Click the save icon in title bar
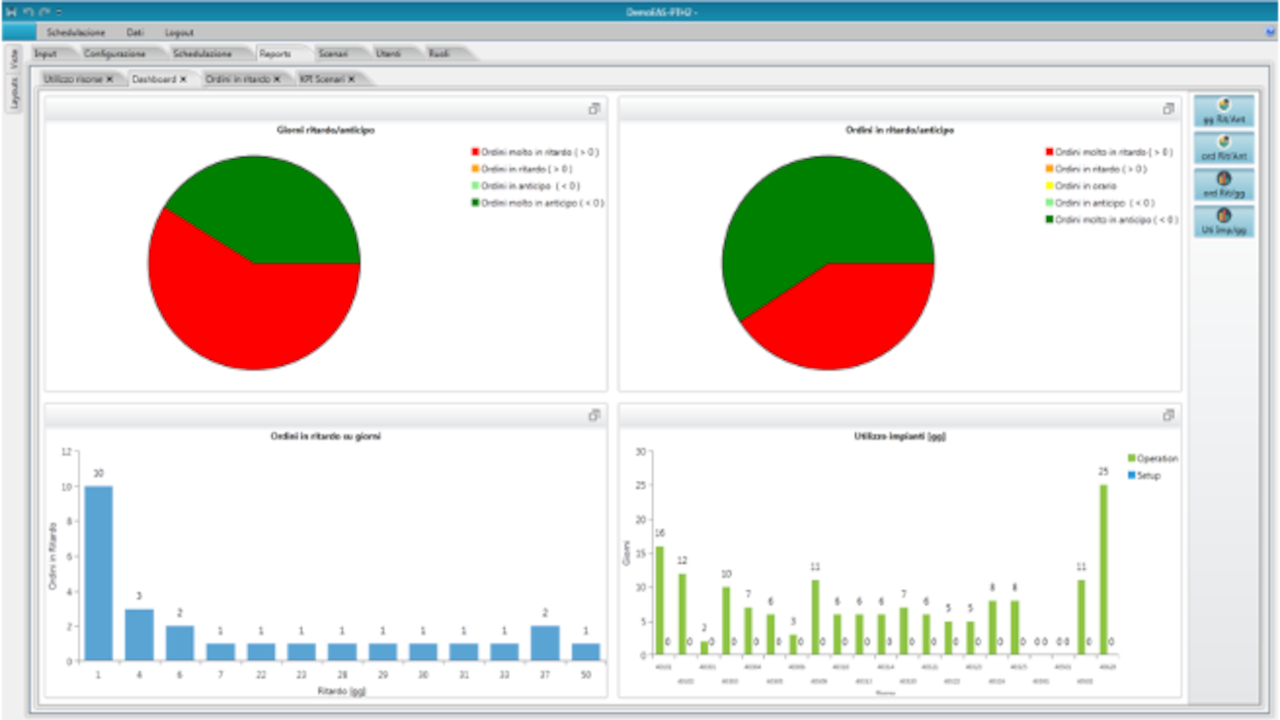Screen dimensions: 1280x720 pos(12,11)
